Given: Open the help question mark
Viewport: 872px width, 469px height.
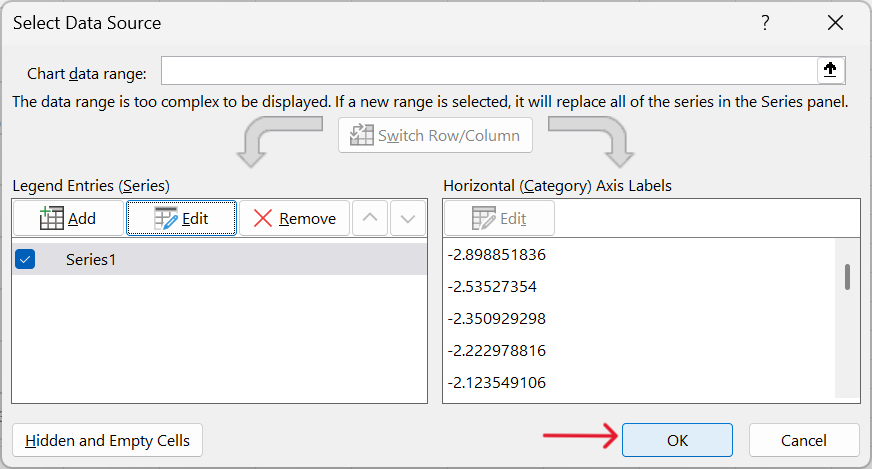Looking at the screenshot, I should click(765, 23).
